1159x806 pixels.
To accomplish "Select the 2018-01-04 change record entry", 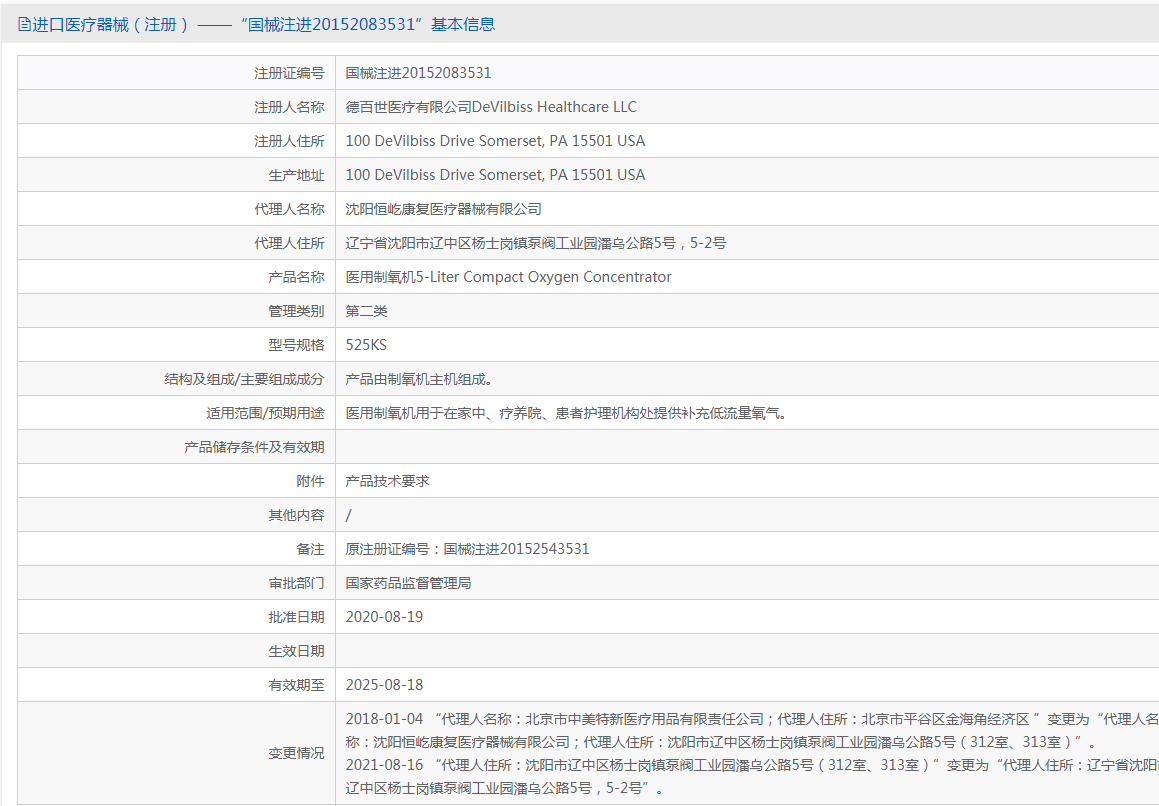I will tap(752, 731).
